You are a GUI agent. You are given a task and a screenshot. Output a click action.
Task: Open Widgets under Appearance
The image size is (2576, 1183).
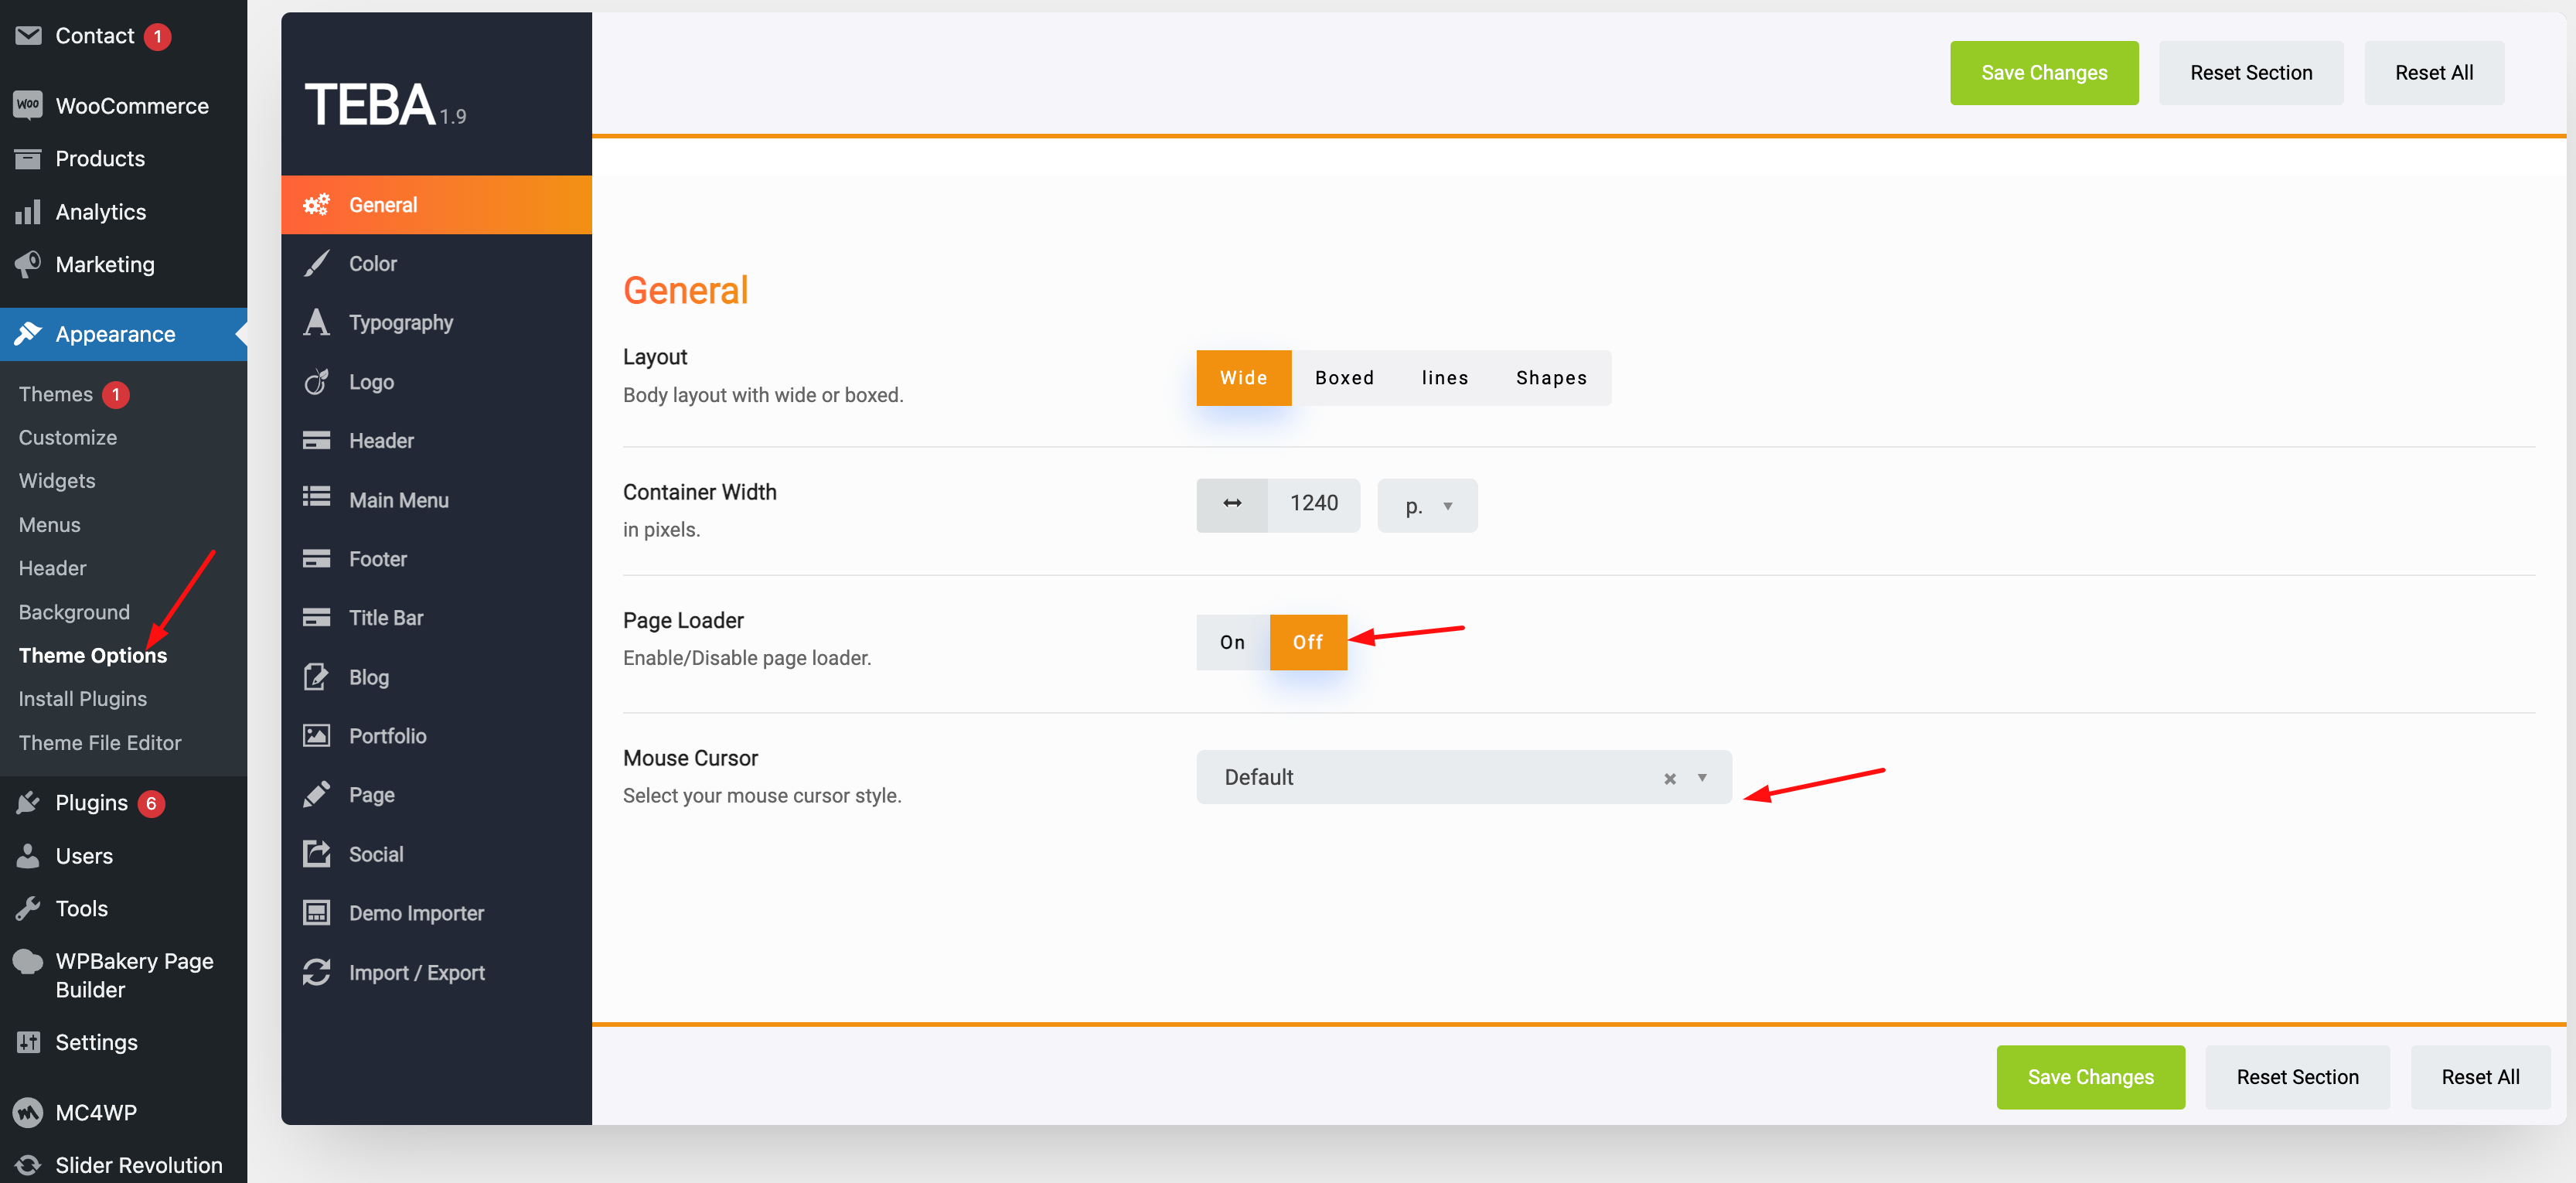[x=57, y=481]
